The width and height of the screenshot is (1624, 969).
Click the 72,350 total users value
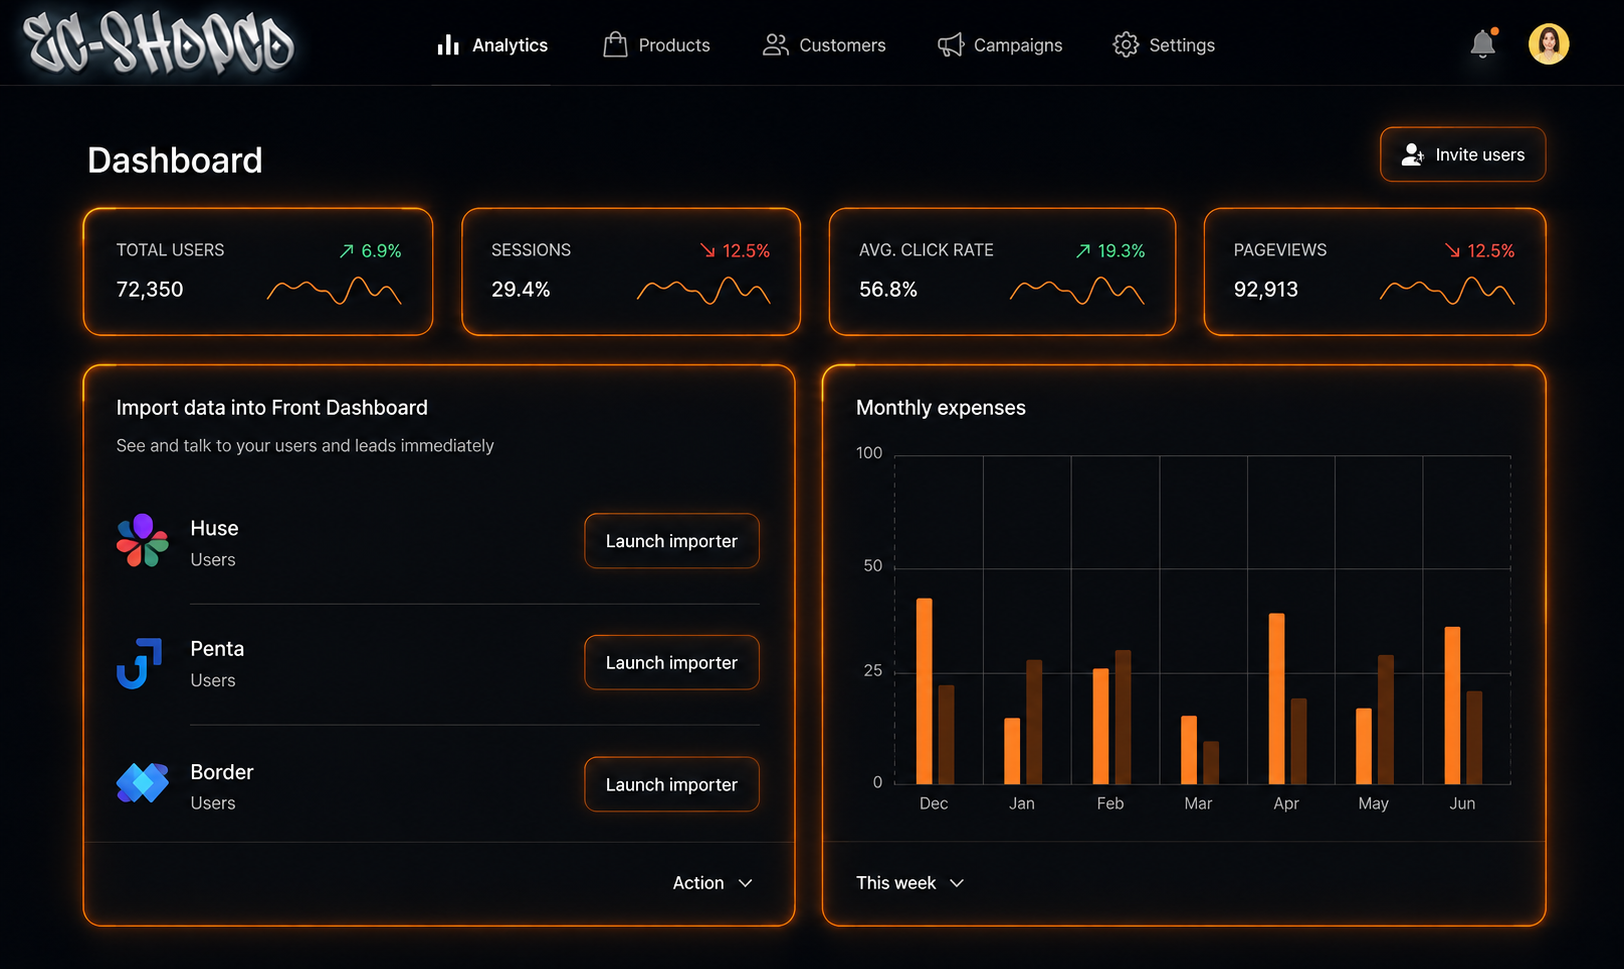150,289
